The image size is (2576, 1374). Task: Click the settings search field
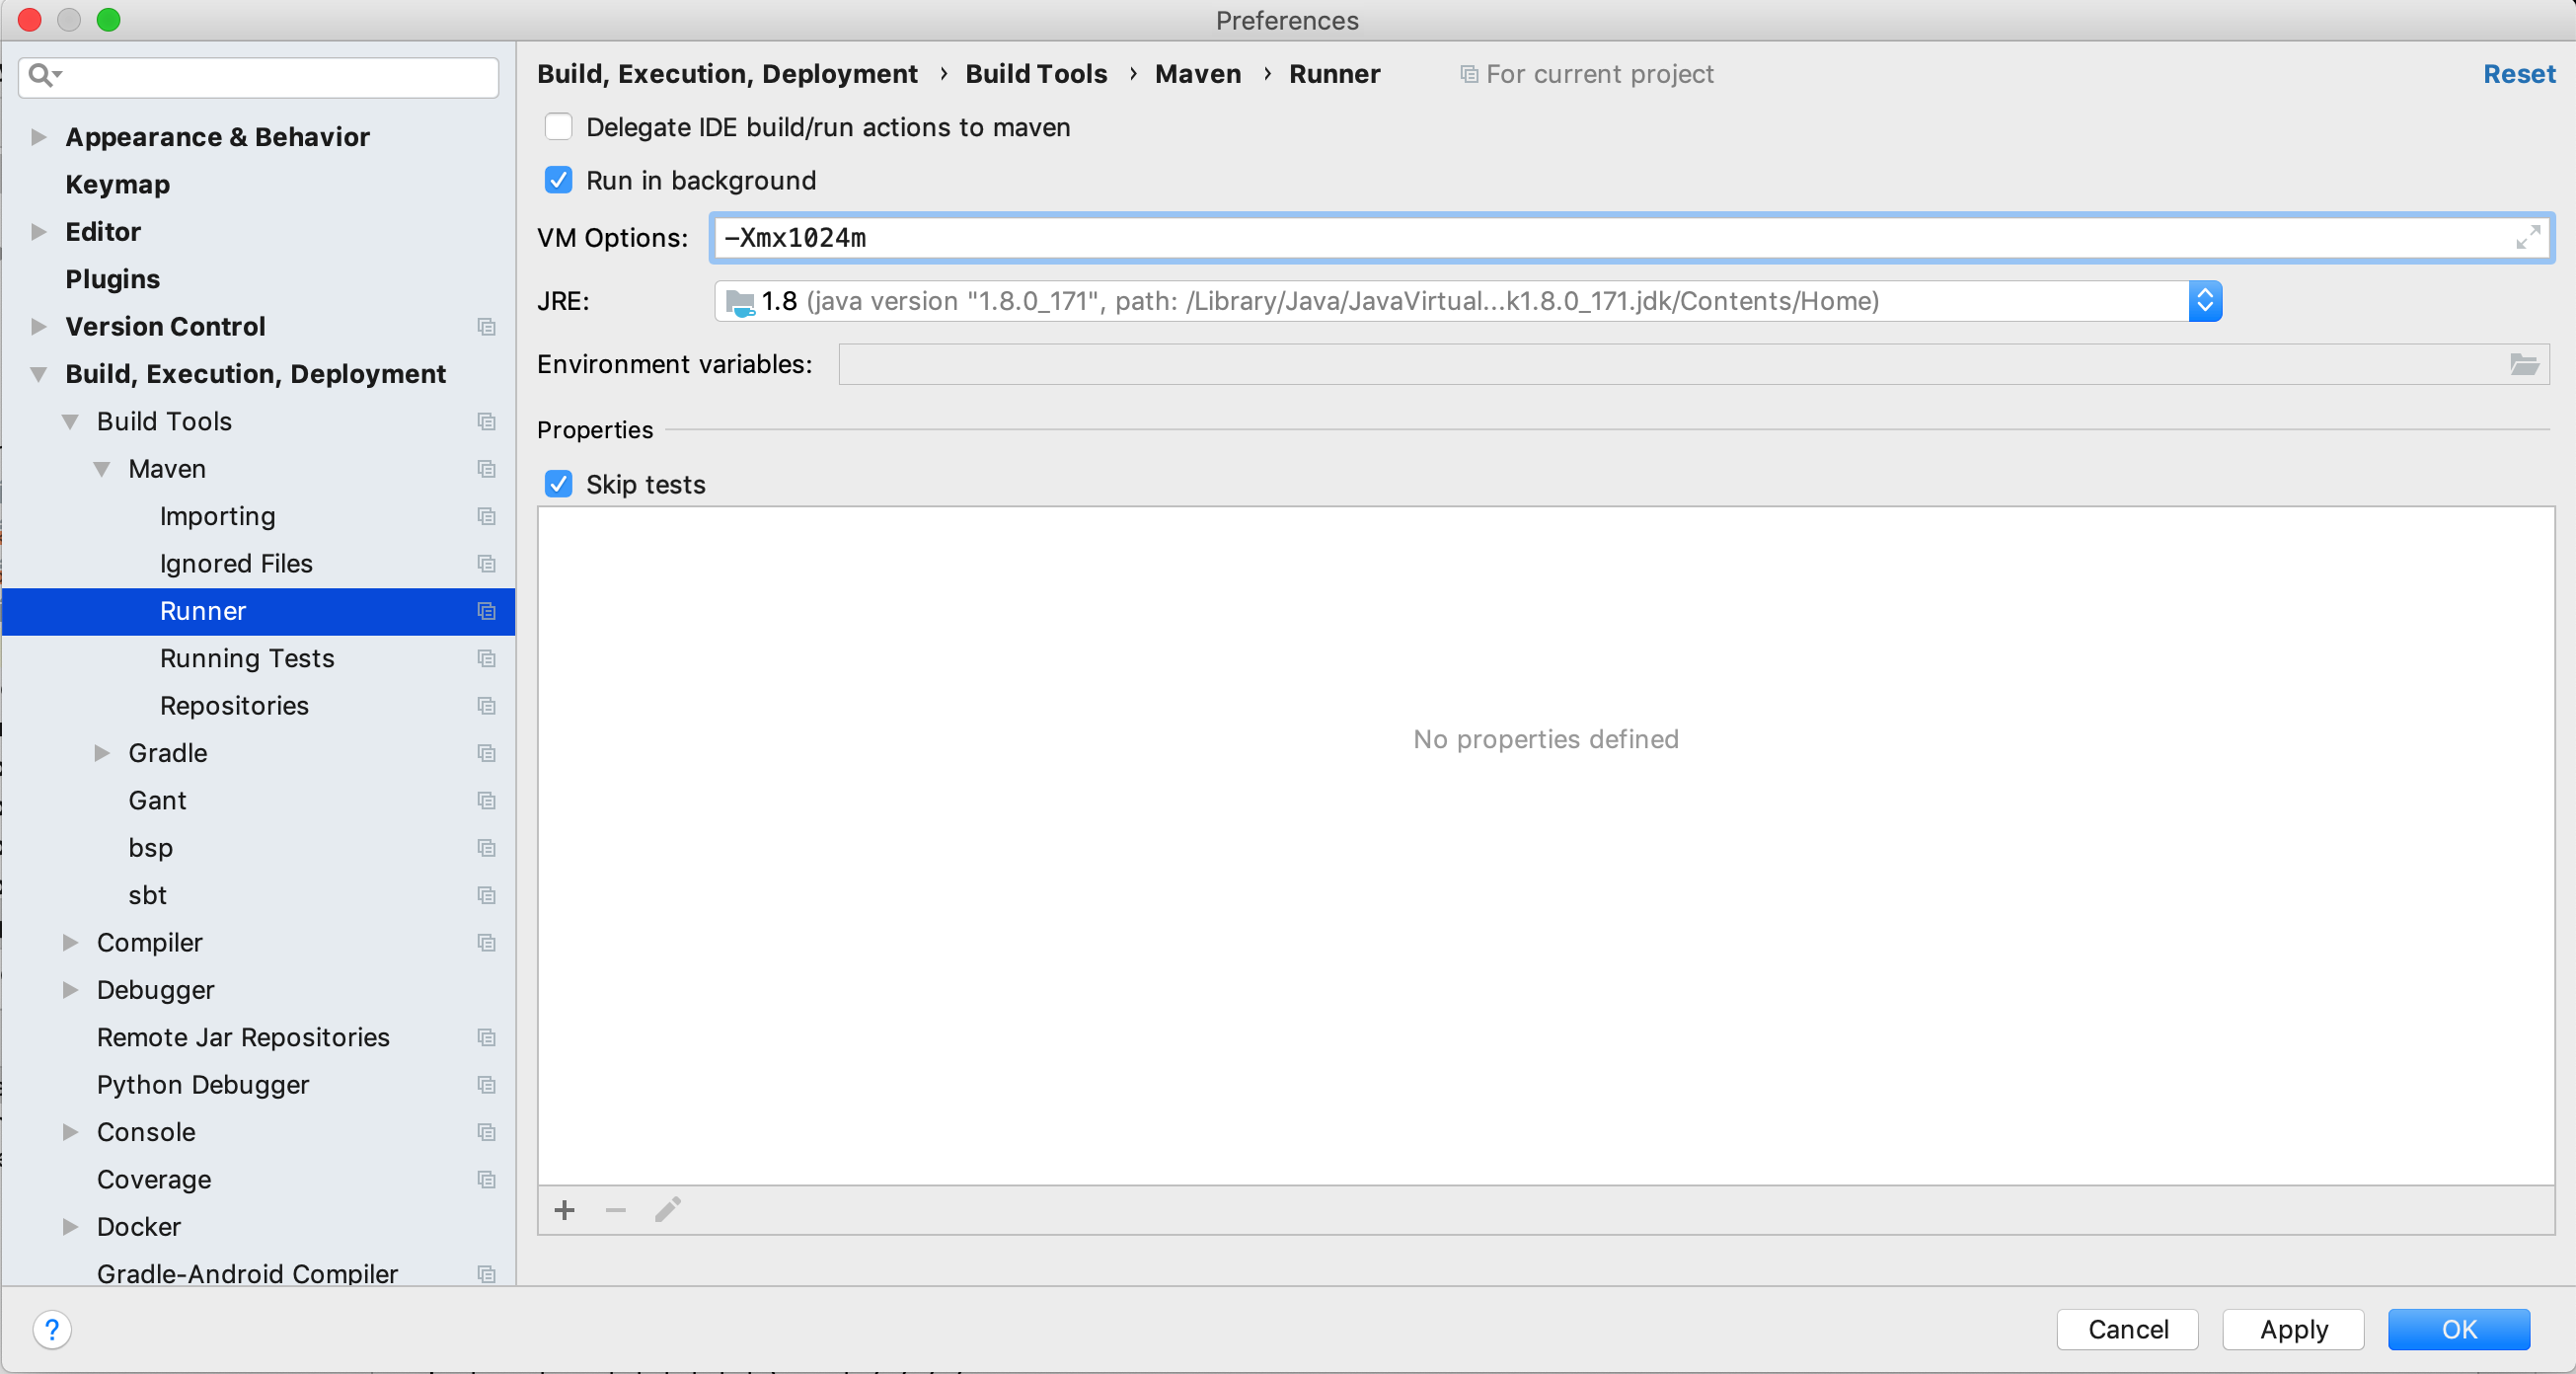coord(259,76)
